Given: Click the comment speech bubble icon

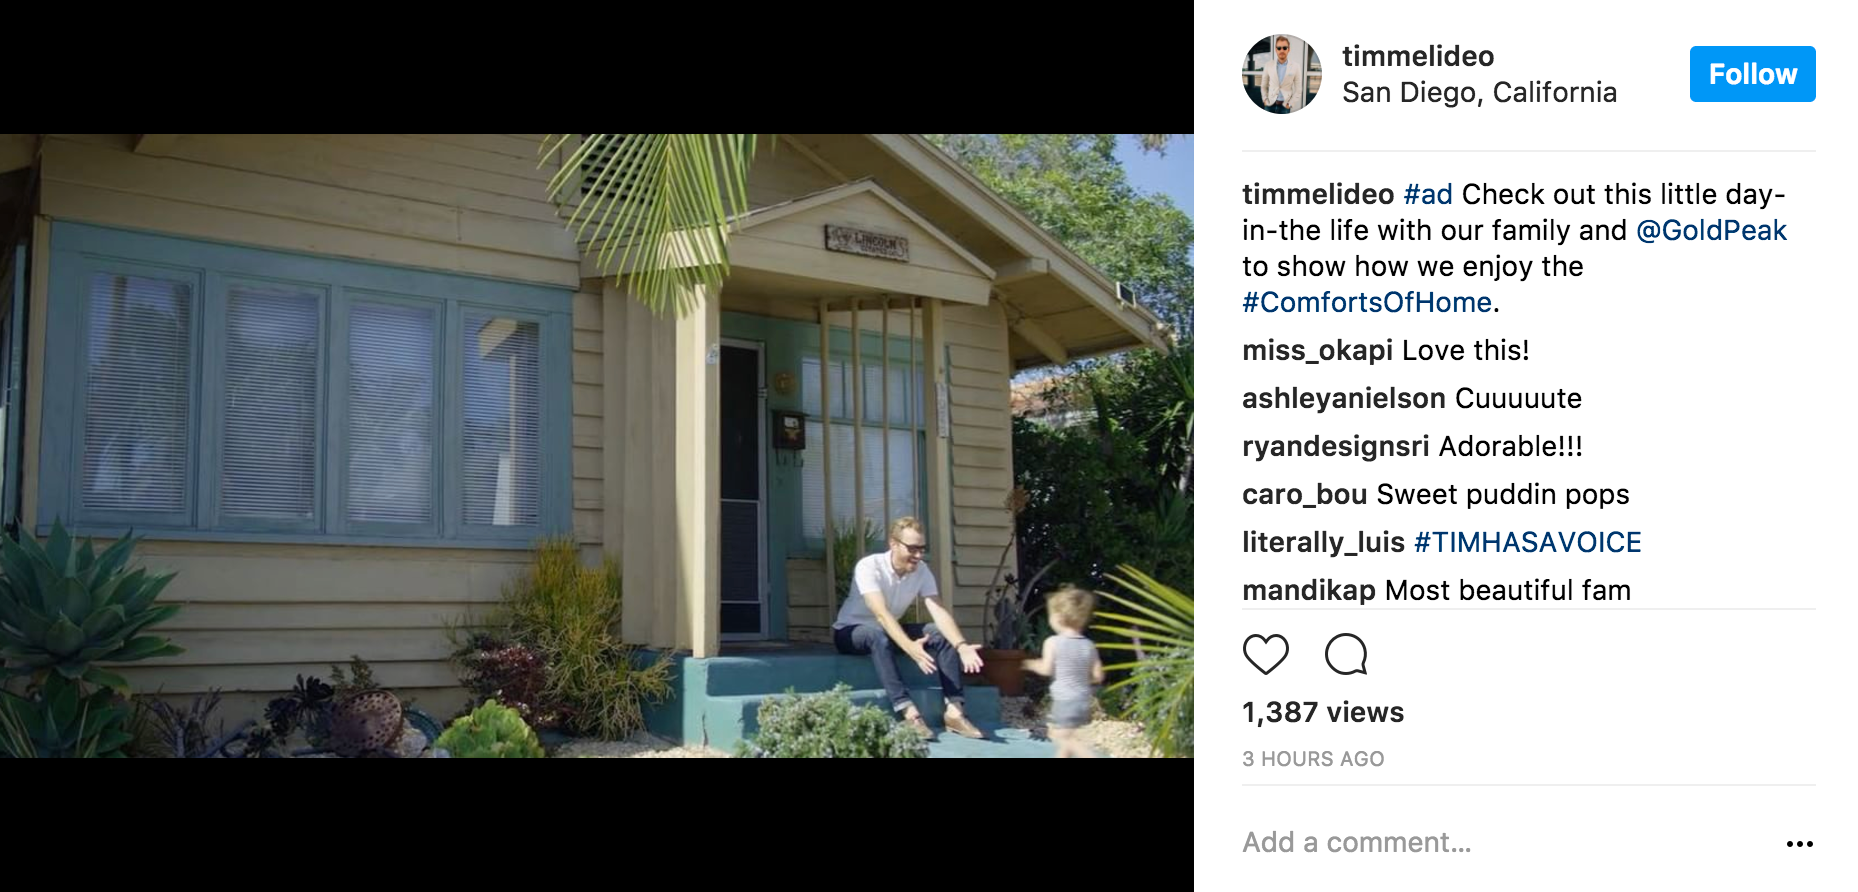Looking at the screenshot, I should click(1346, 654).
